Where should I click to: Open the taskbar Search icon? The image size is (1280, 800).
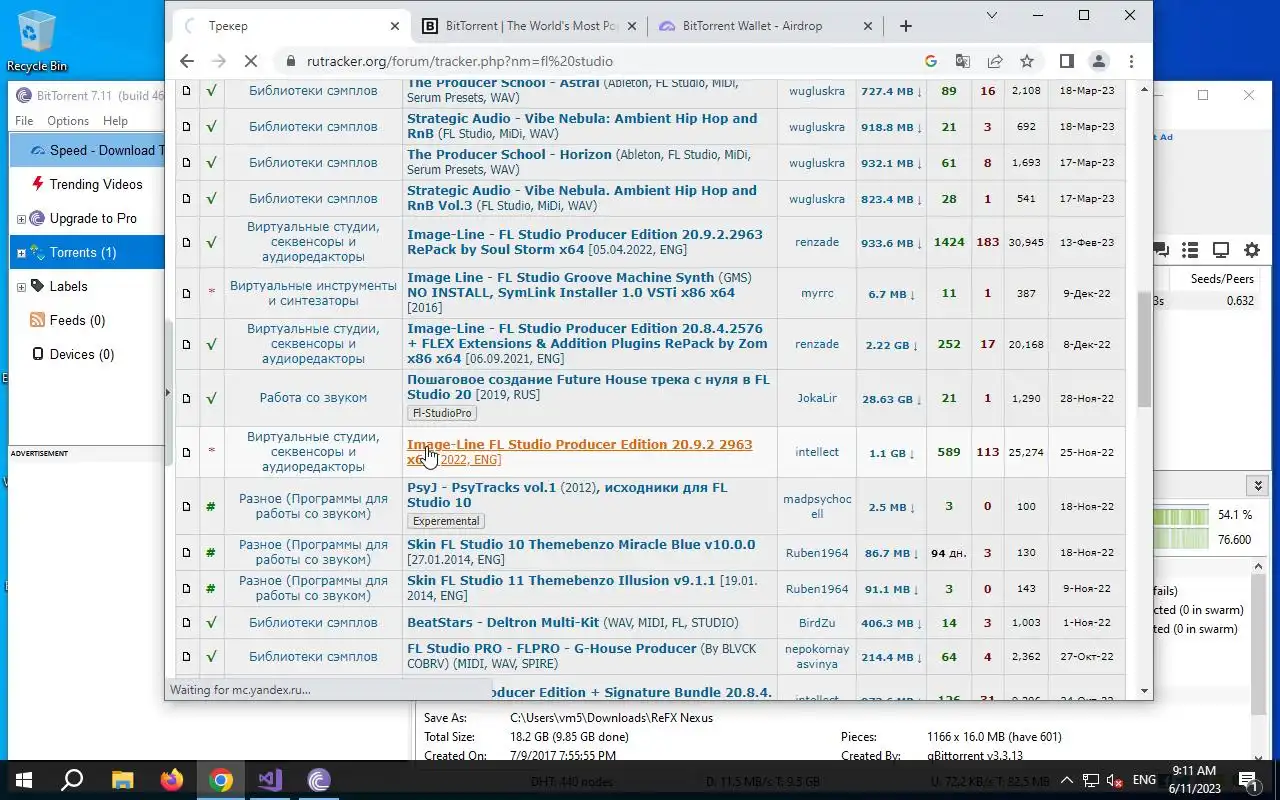(72, 780)
